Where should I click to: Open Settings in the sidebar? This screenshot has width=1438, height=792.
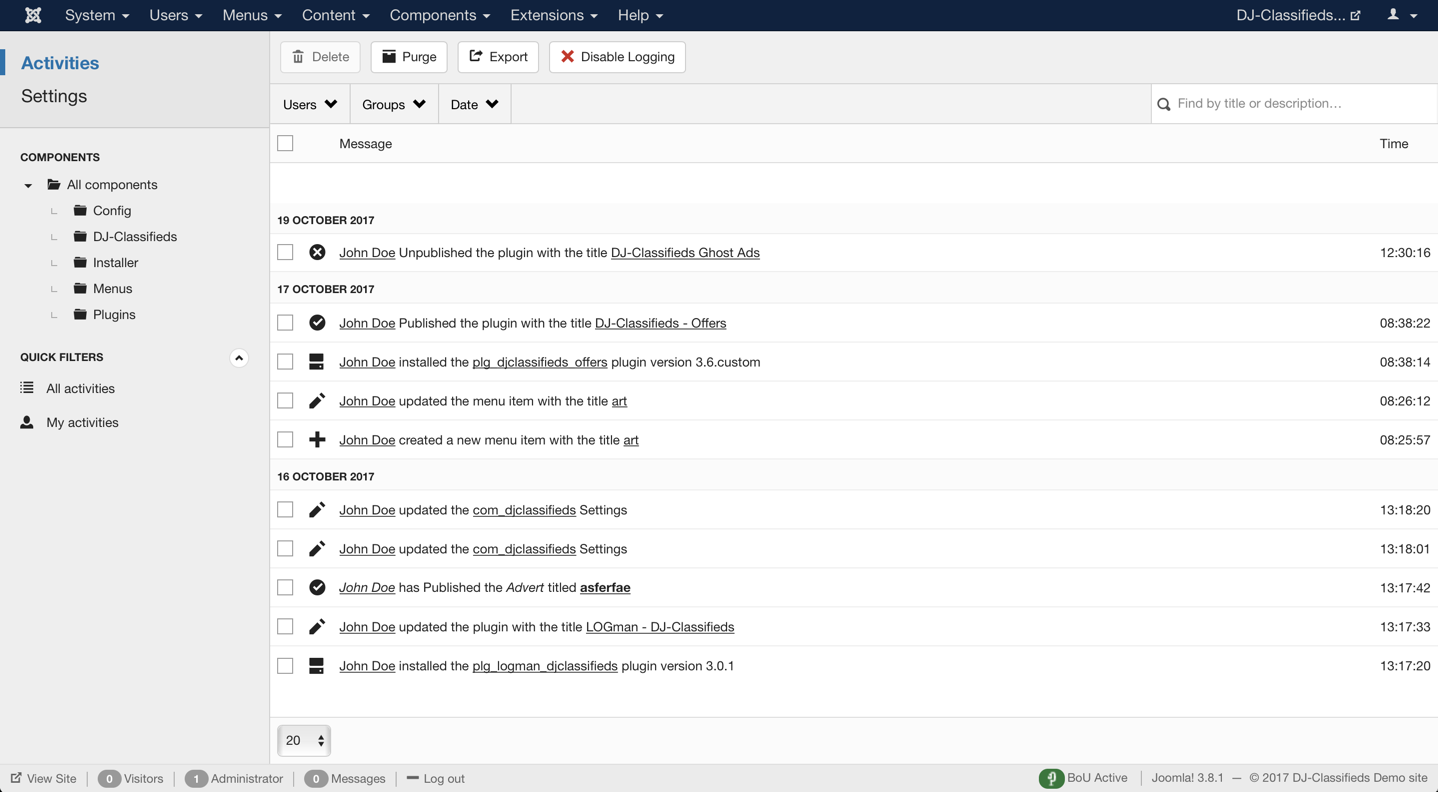54,96
